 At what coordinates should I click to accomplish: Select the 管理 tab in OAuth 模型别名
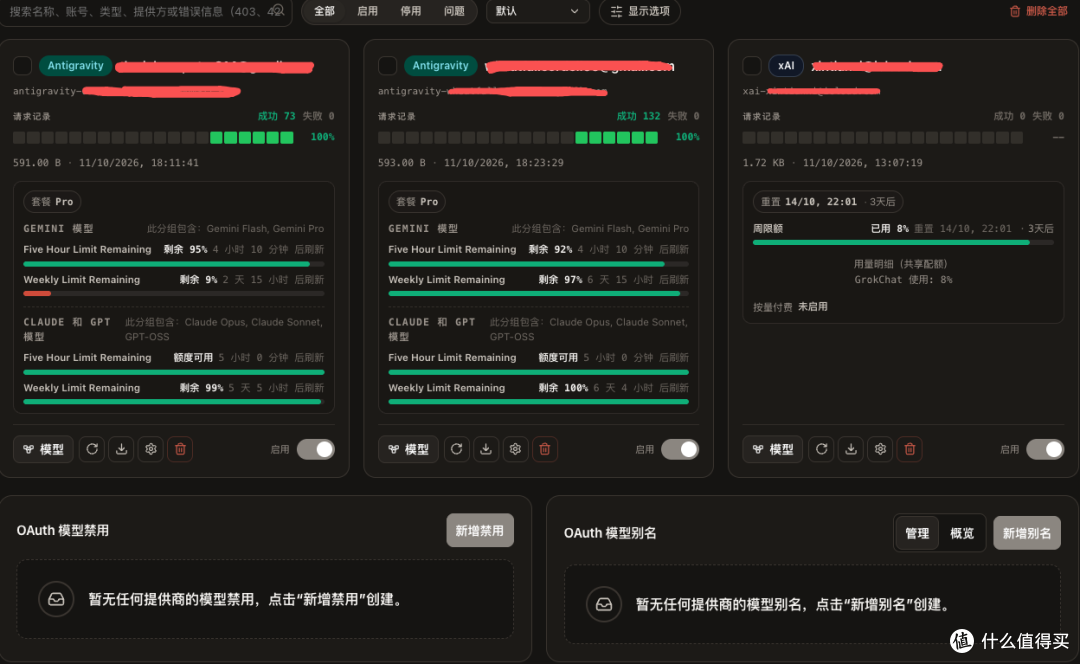click(917, 533)
